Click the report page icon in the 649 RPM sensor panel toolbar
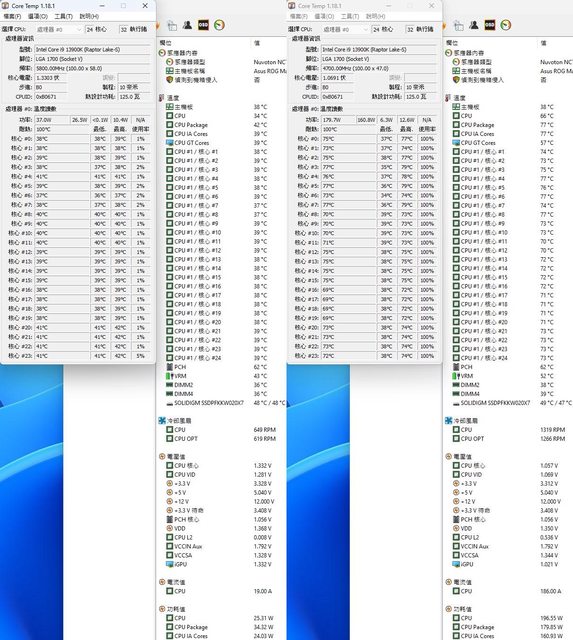 [172, 25]
